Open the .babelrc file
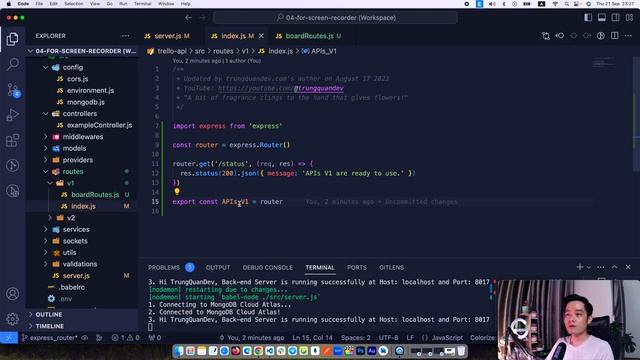This screenshot has width=640, height=360. tap(72, 287)
